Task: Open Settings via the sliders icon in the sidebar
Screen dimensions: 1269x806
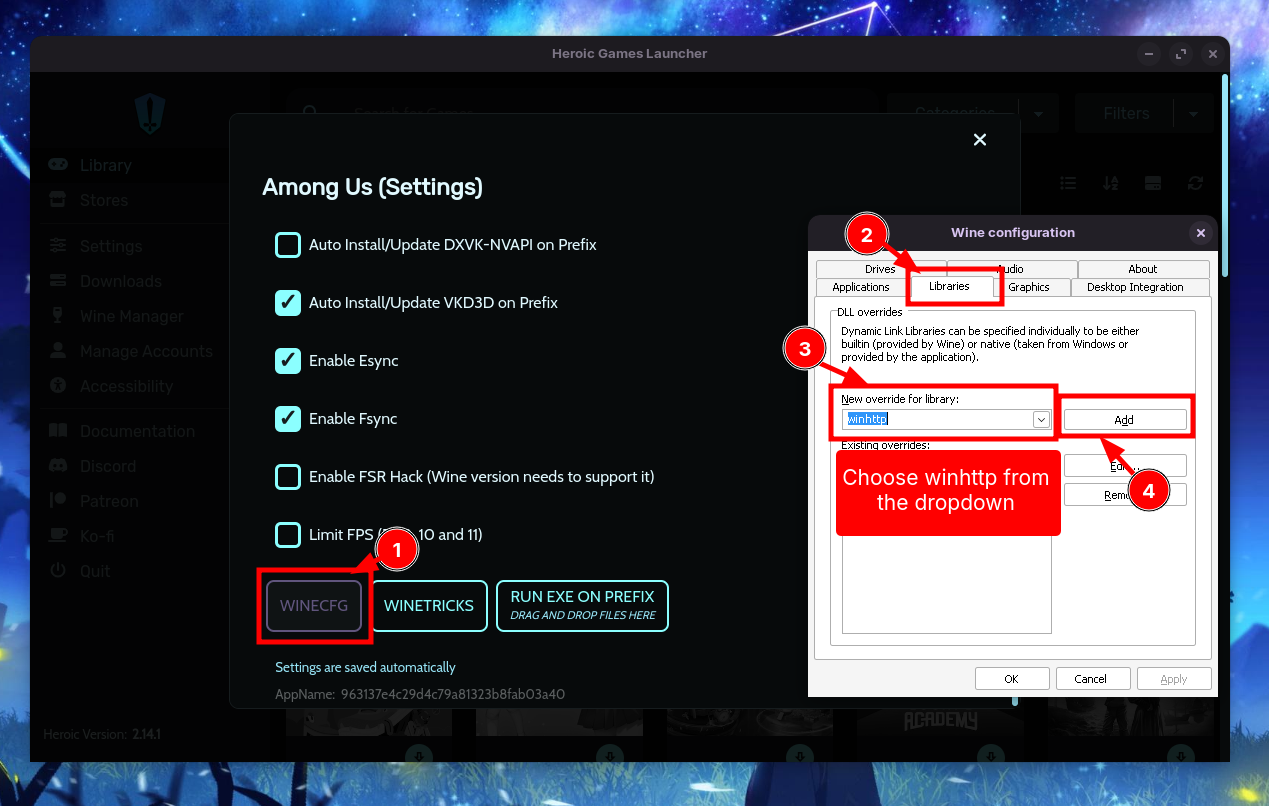Action: tap(59, 246)
